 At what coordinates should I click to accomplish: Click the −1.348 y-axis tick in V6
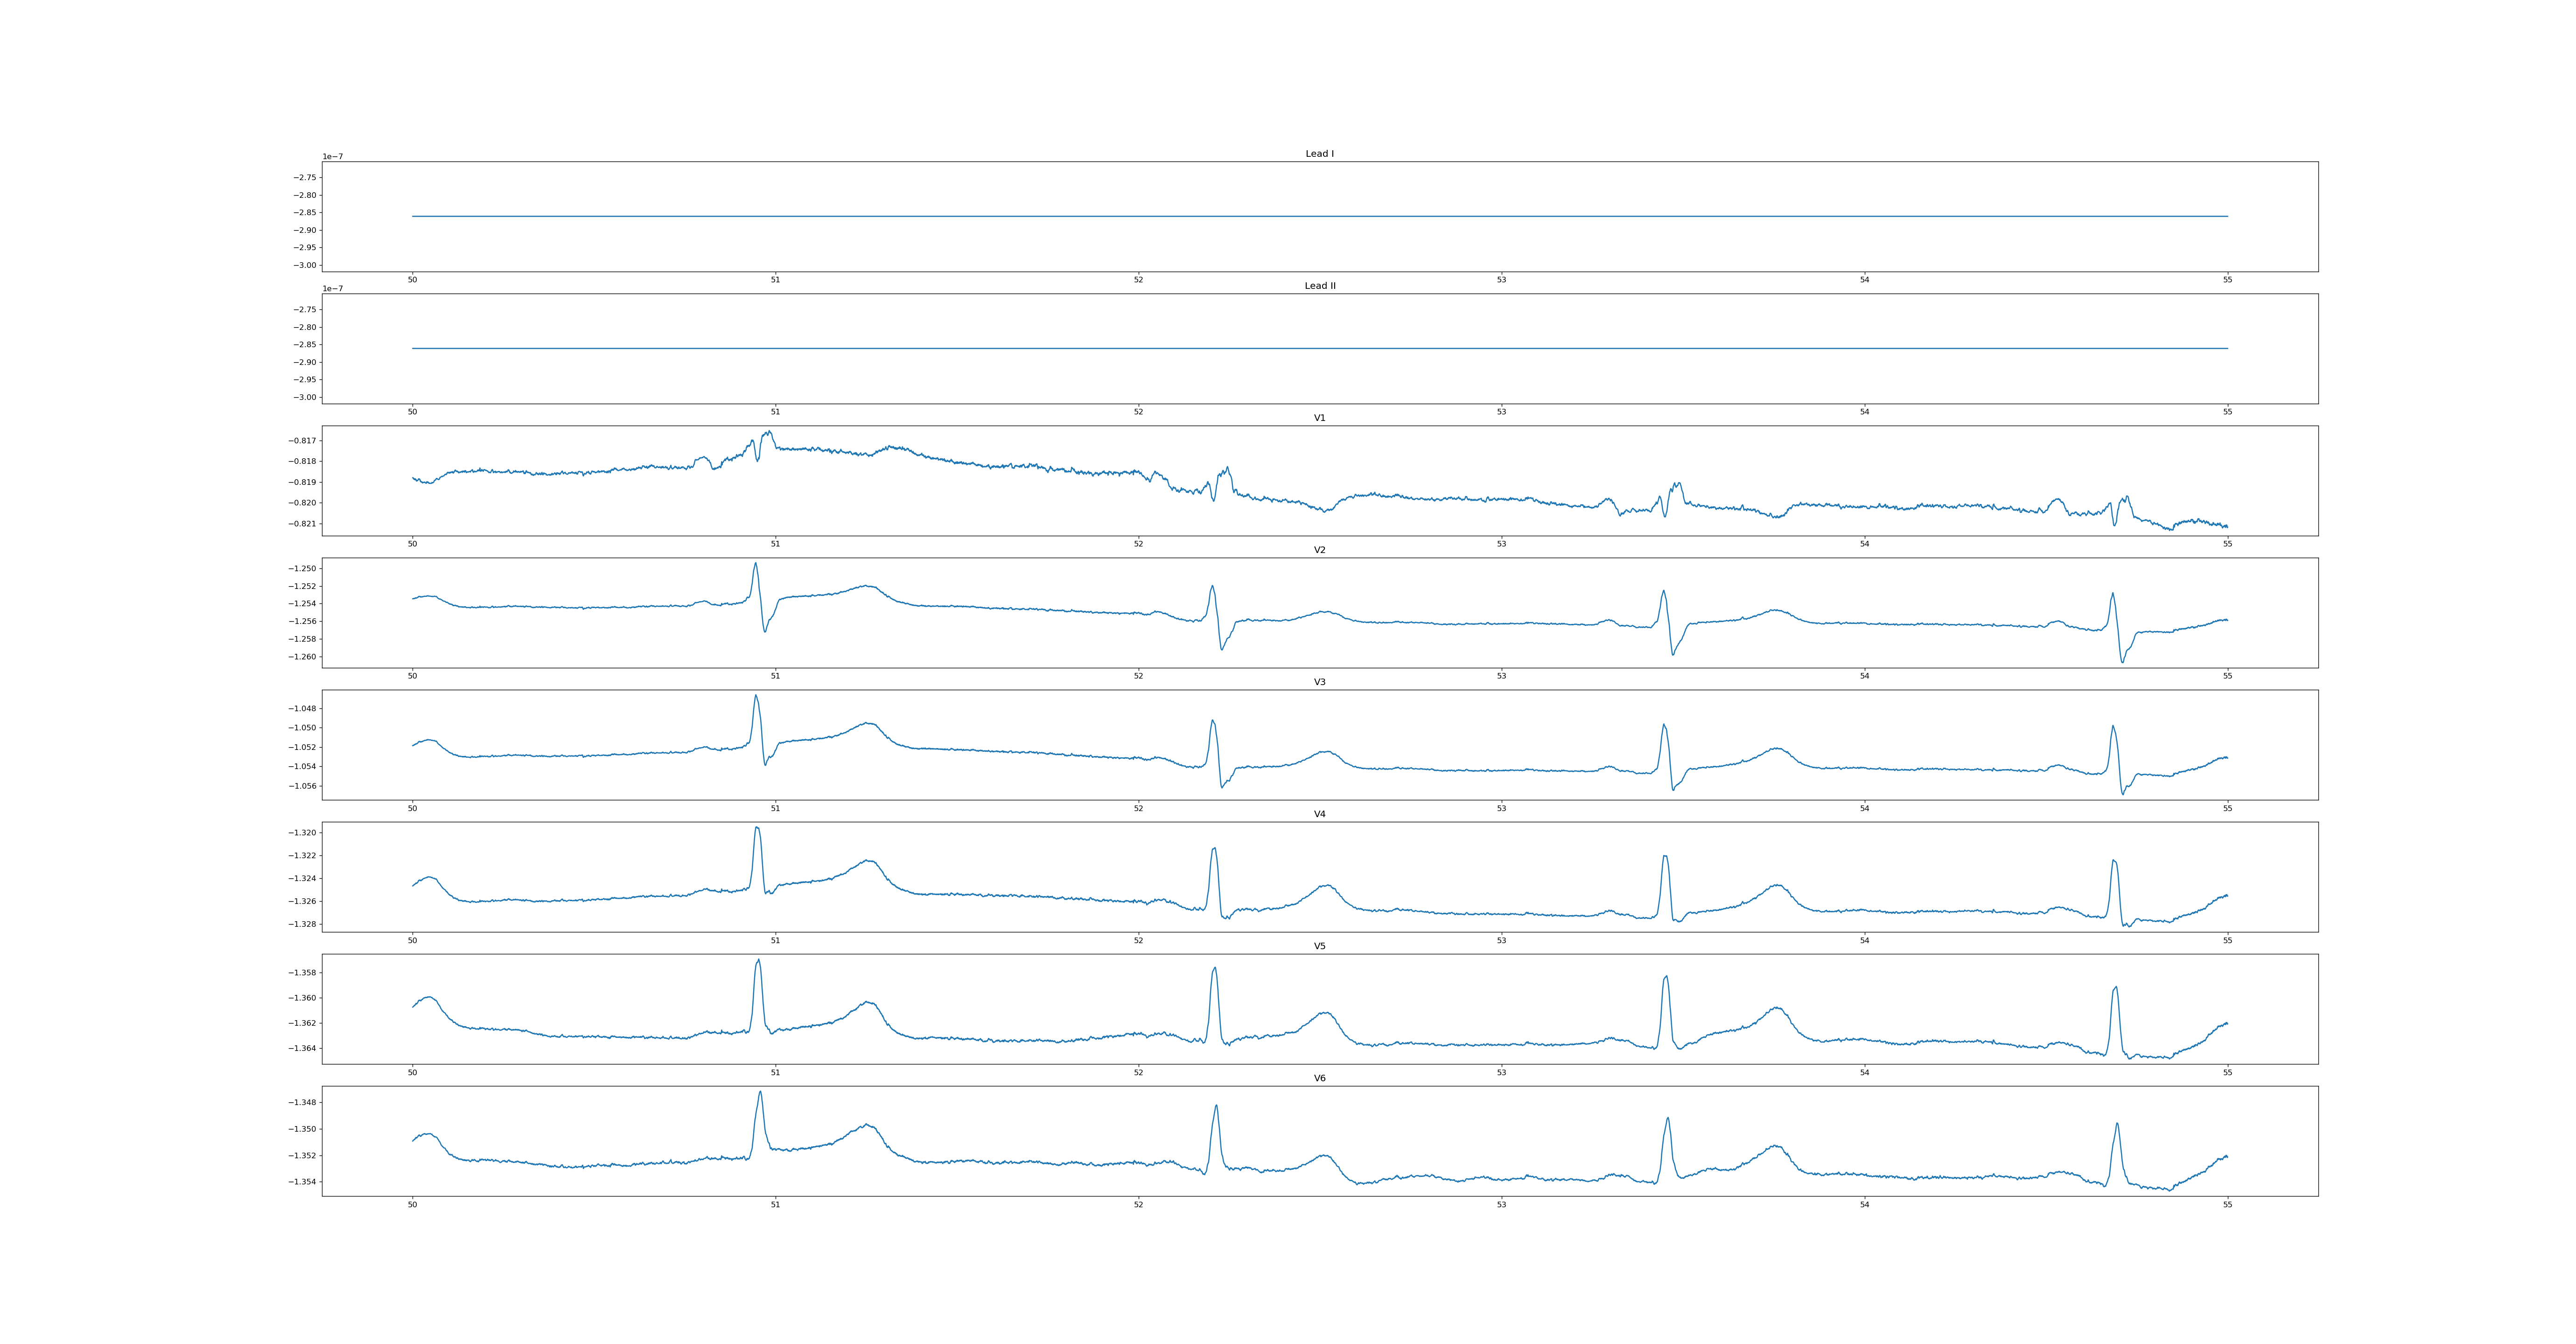pyautogui.click(x=302, y=1103)
